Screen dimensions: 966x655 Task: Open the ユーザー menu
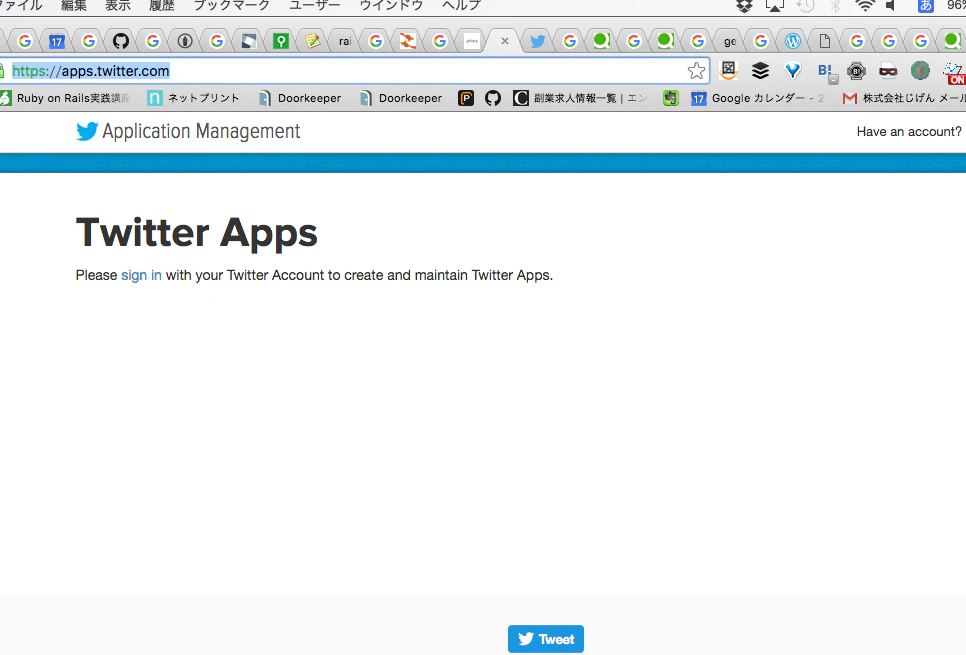[314, 6]
